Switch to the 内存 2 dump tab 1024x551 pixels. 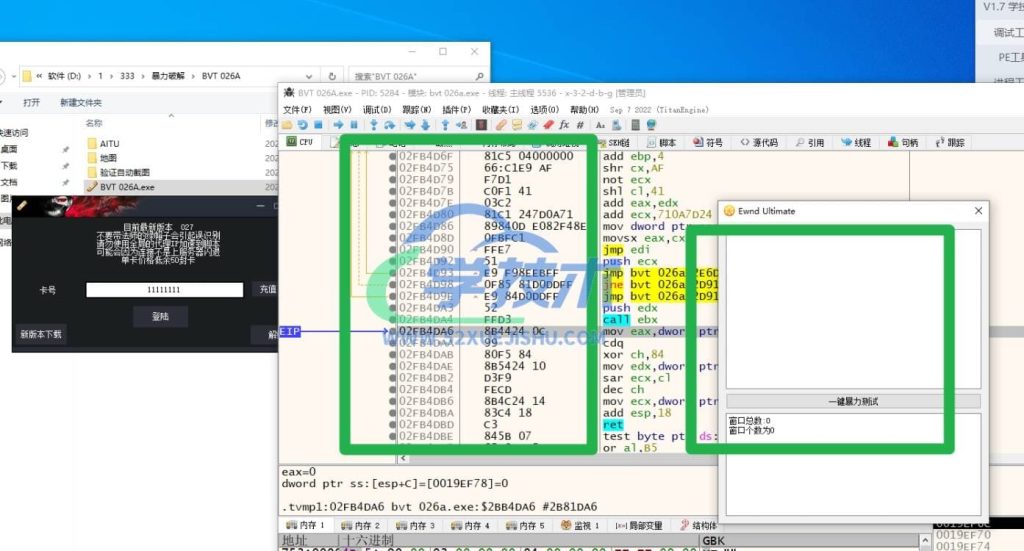tap(361, 525)
